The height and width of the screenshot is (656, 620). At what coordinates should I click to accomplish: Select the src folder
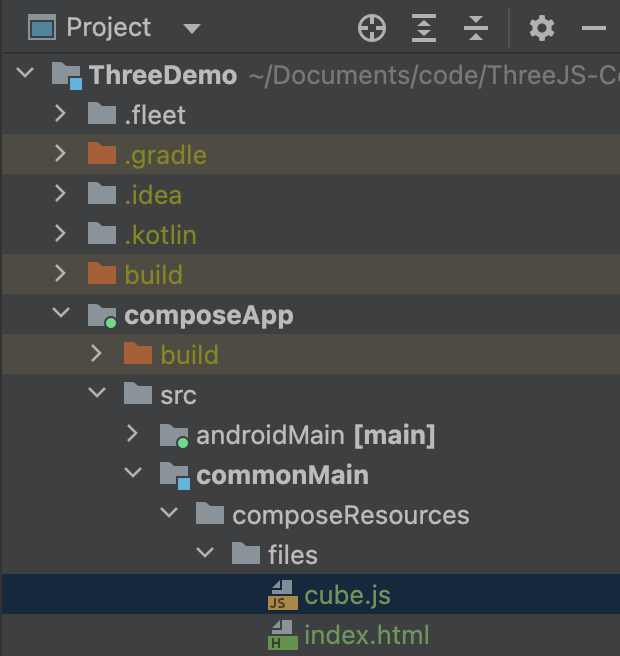click(178, 395)
